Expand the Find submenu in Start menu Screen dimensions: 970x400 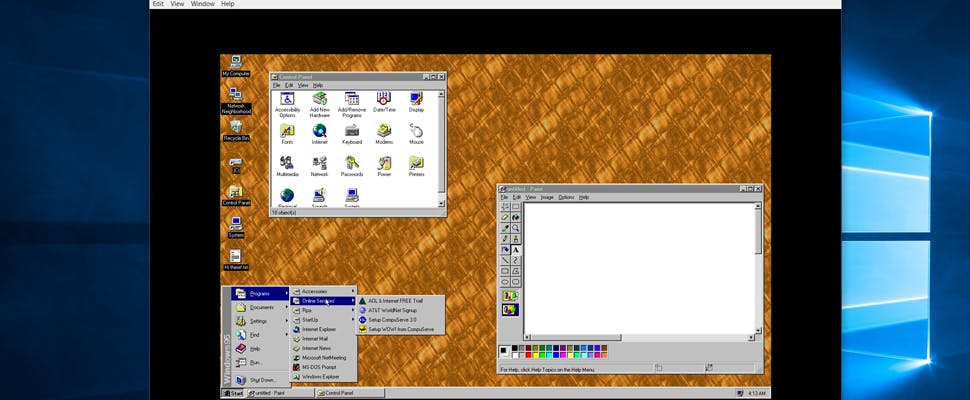click(x=260, y=334)
